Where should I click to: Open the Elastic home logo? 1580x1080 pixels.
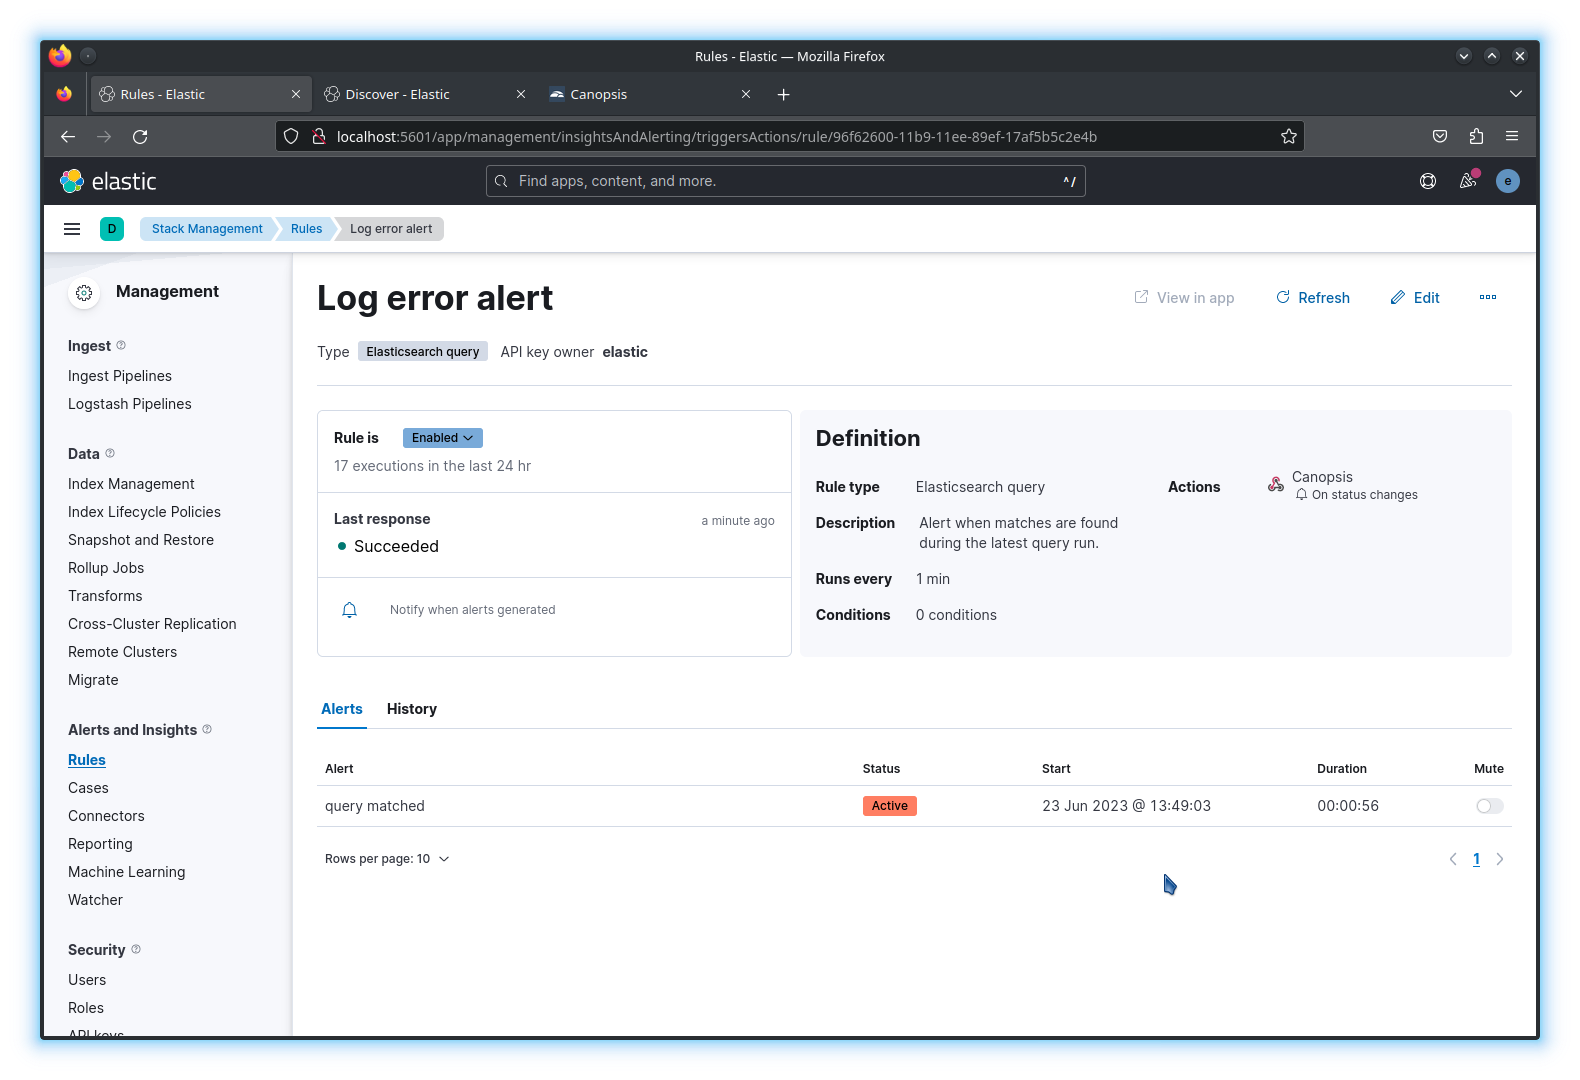[x=108, y=181]
